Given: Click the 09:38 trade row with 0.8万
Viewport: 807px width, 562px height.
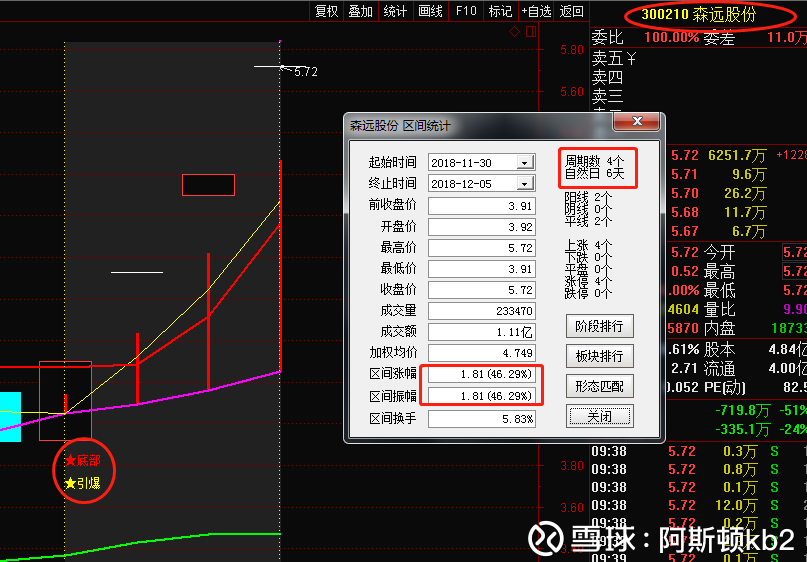Looking at the screenshot, I should point(698,469).
